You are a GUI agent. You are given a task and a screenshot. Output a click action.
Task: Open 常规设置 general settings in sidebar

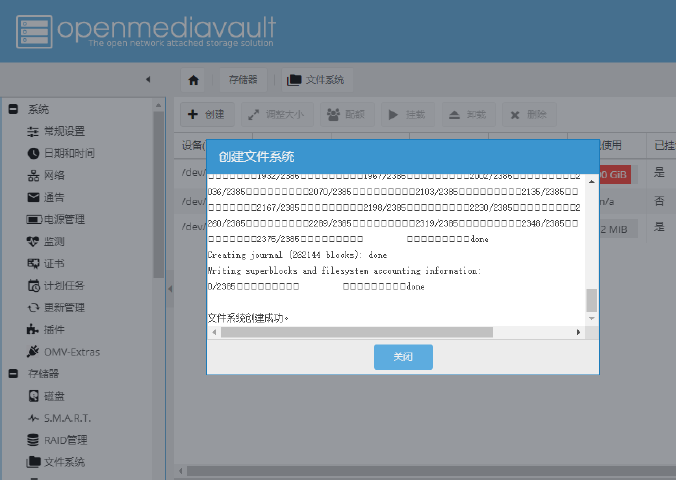63,131
